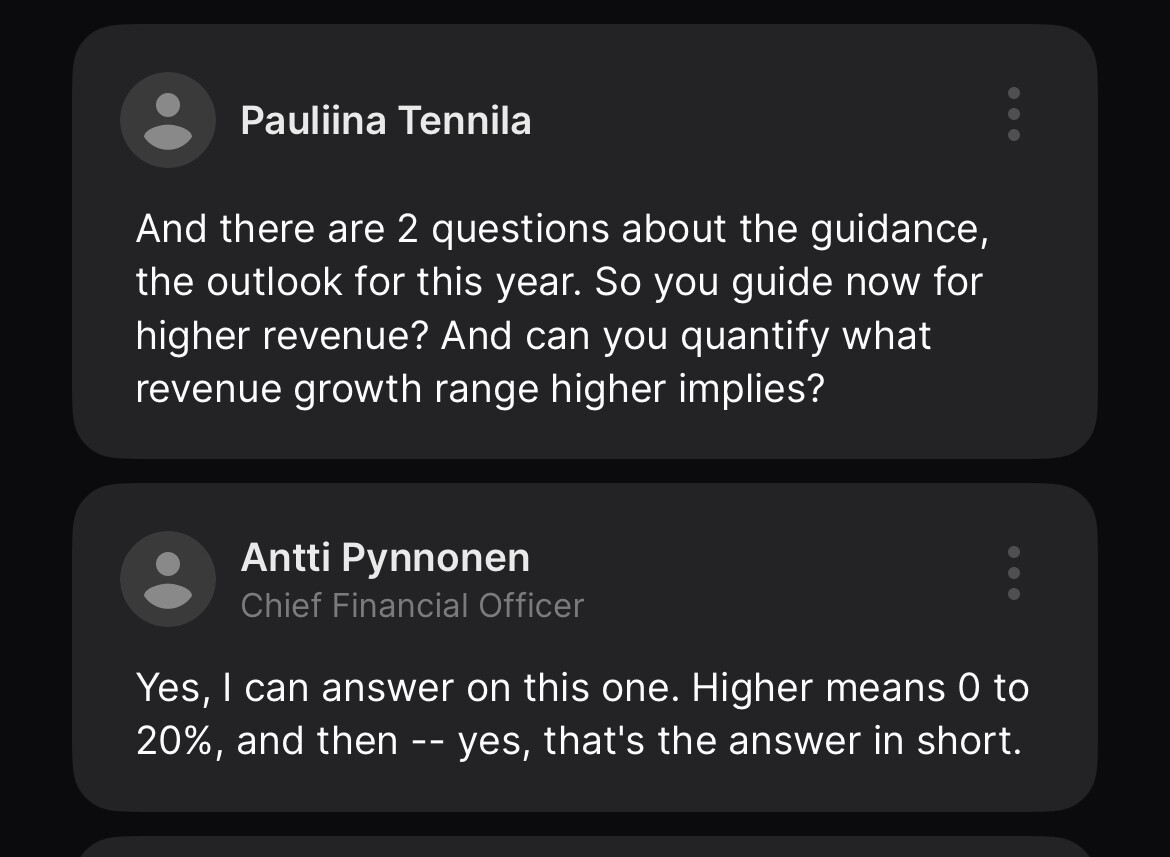Image resolution: width=1170 pixels, height=857 pixels.
Task: Click Pauliina Tennila's profile avatar
Action: point(168,120)
